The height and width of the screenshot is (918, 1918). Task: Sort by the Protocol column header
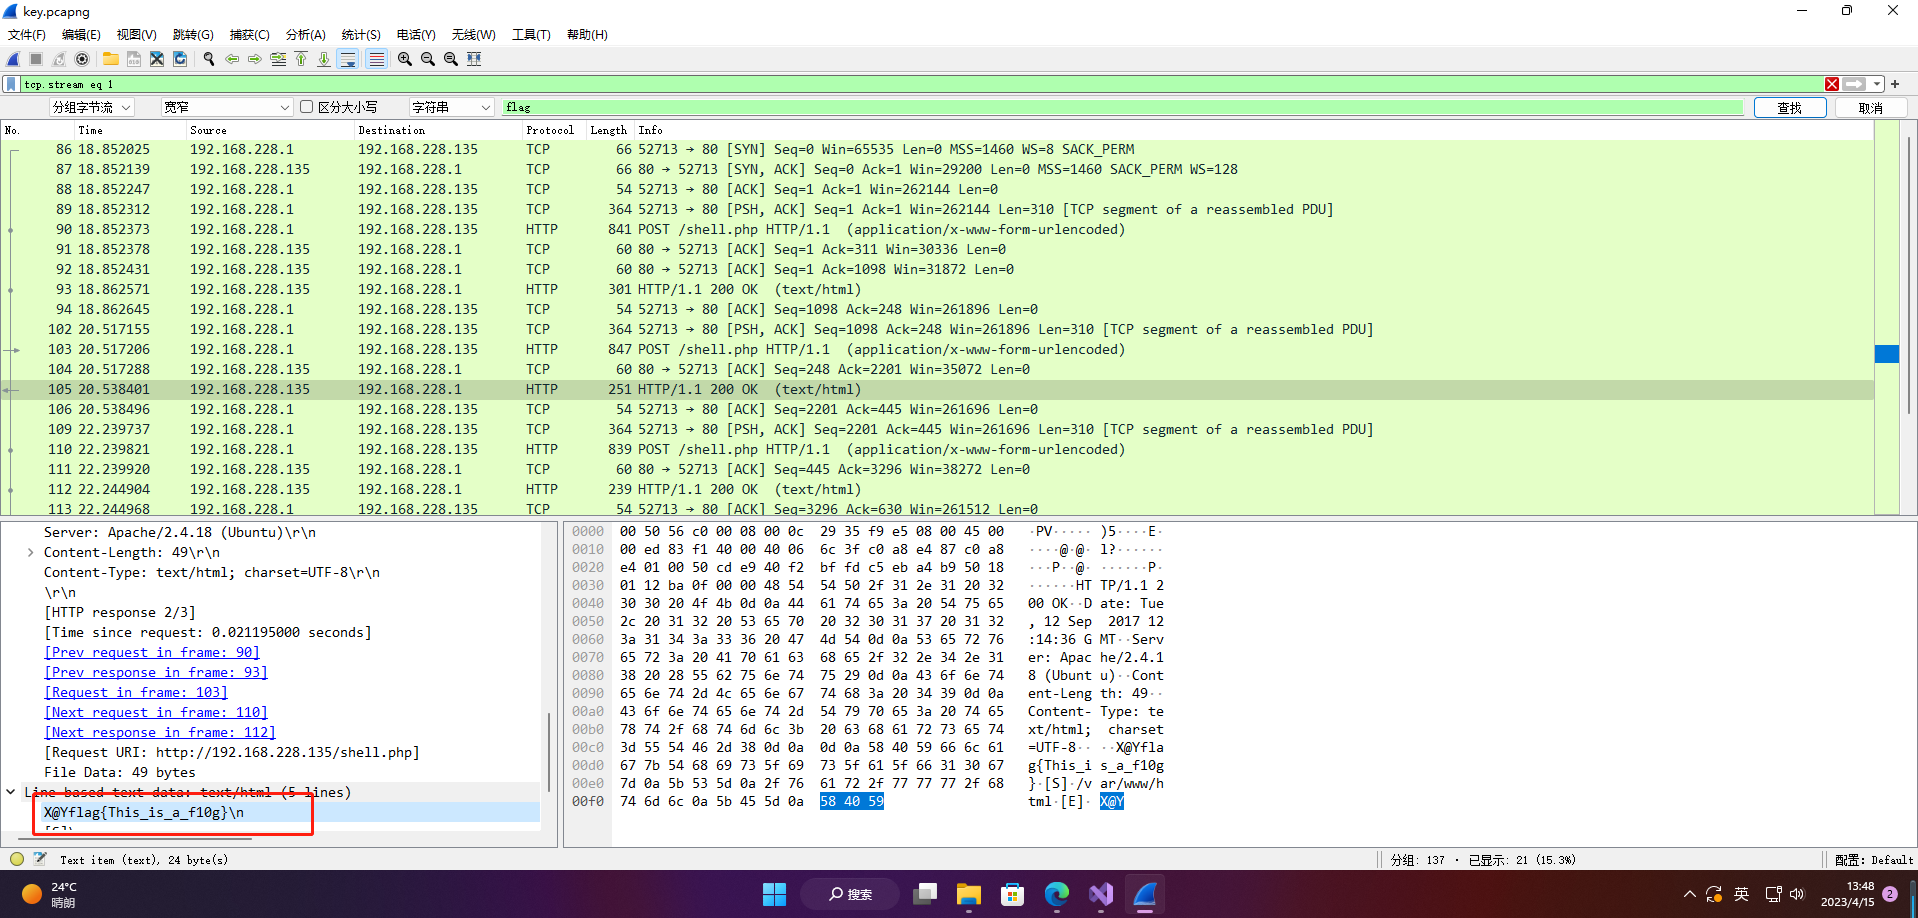550,130
